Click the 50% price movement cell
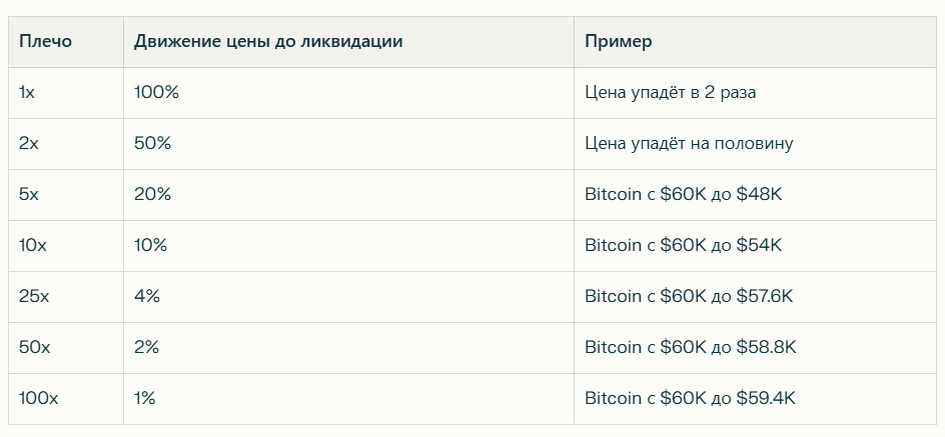945x437 pixels. (349, 144)
